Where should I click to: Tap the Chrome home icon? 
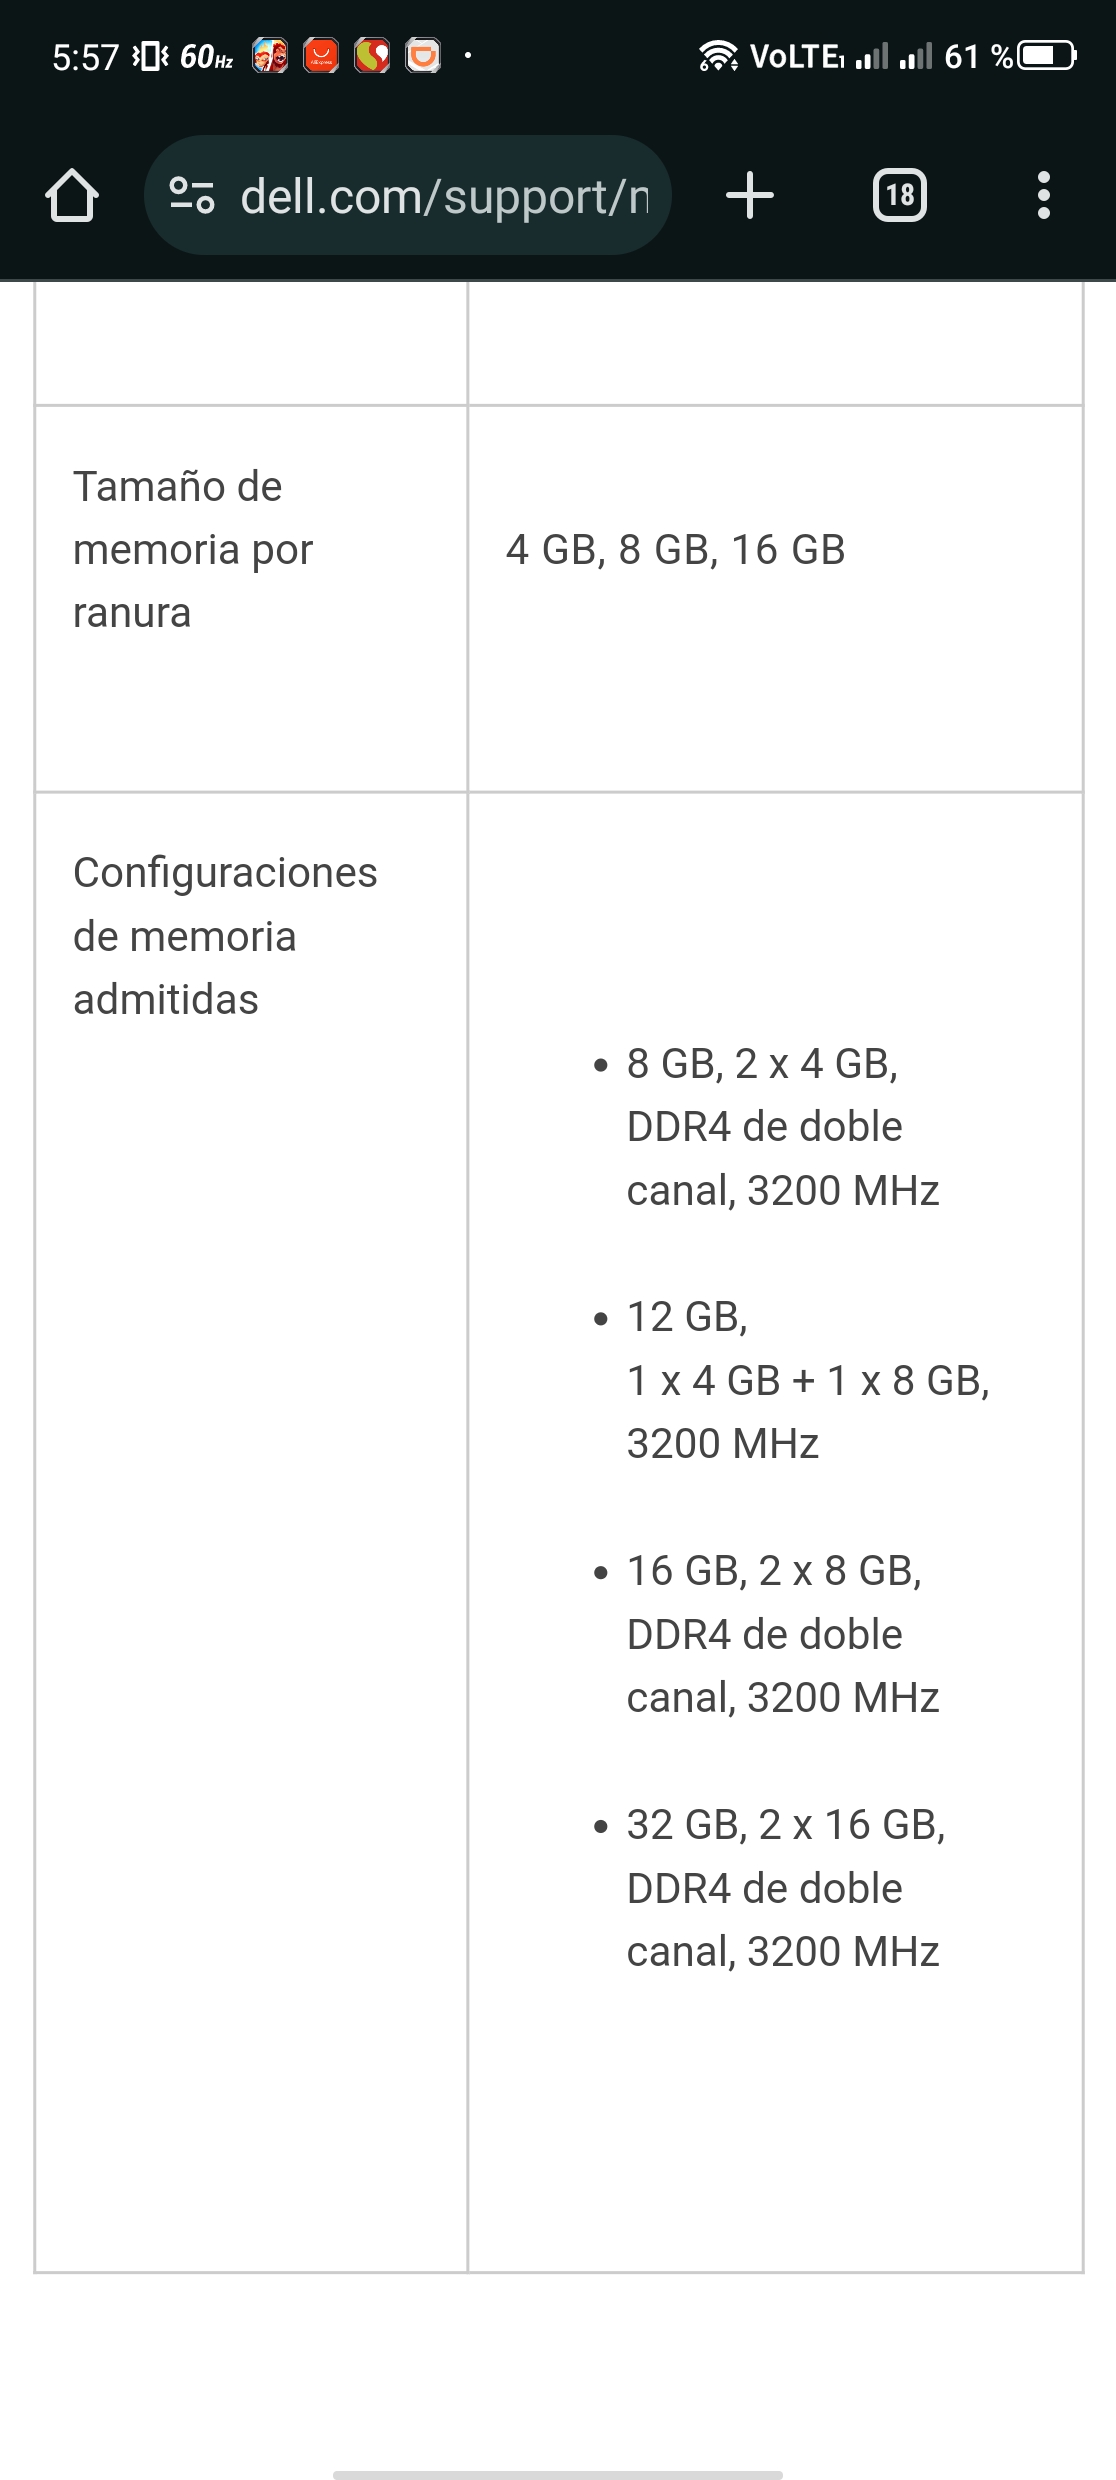pyautogui.click(x=75, y=196)
